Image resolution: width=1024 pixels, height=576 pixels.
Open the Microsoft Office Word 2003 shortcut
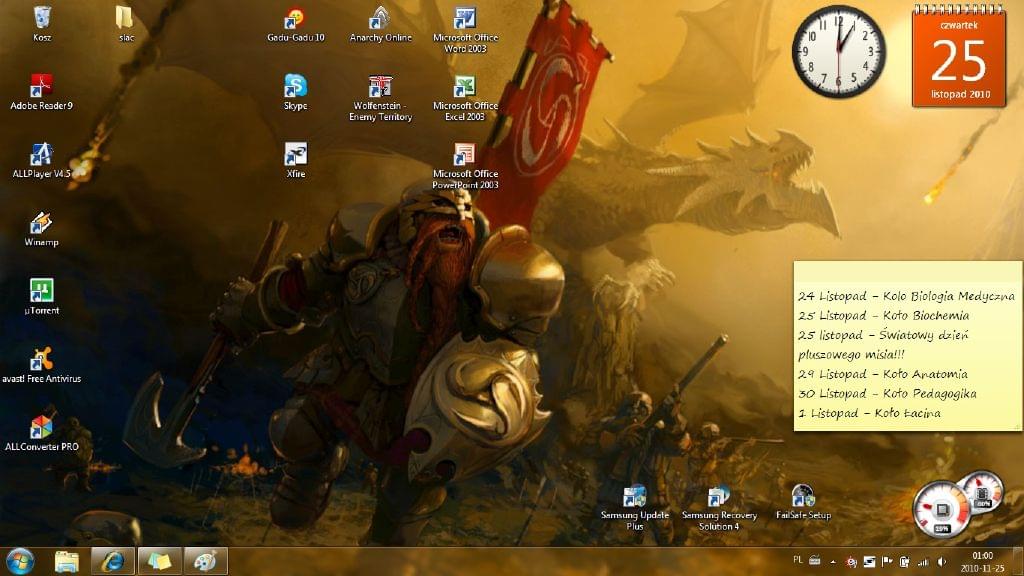(466, 29)
